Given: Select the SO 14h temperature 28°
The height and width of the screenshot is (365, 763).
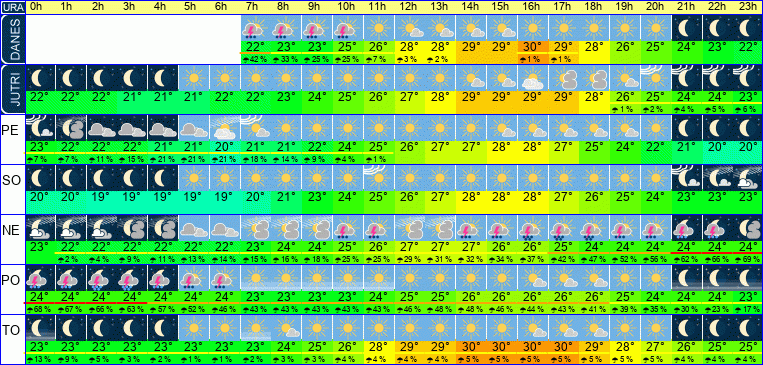Looking at the screenshot, I should tap(471, 197).
